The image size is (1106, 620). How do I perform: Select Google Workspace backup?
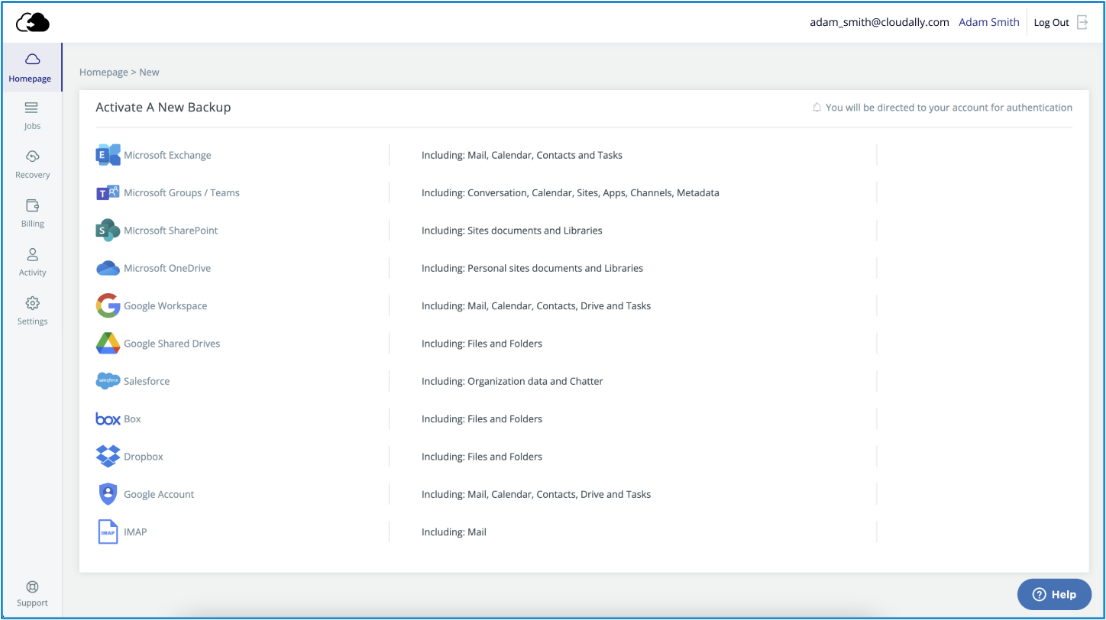tap(165, 306)
